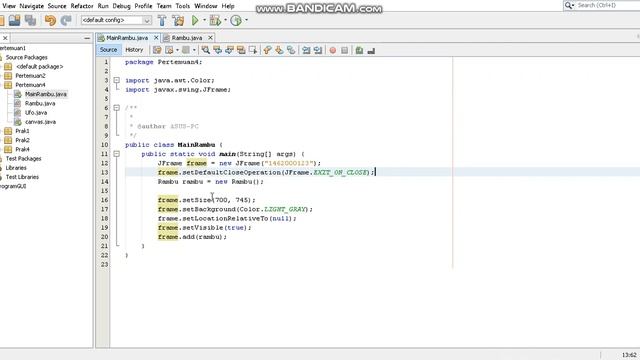The width and height of the screenshot is (640, 360).
Task: Click Find Selection magnifier icon in editor toolbar
Action: 206,50
